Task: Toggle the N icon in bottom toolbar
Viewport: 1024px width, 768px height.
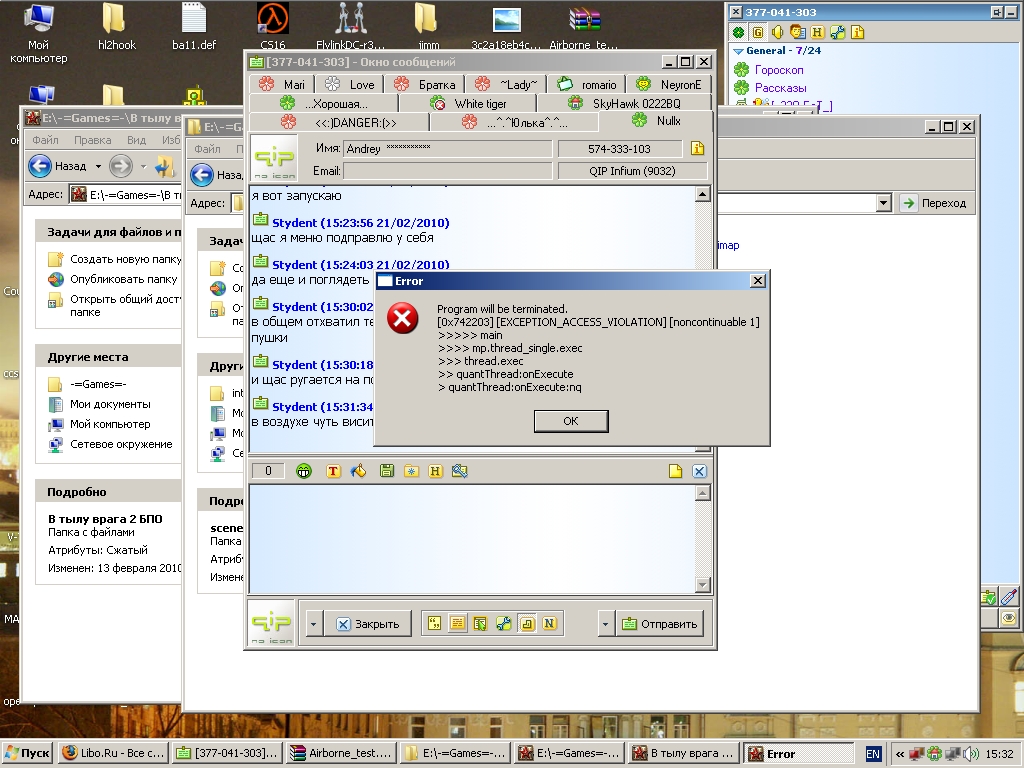Action: [549, 624]
